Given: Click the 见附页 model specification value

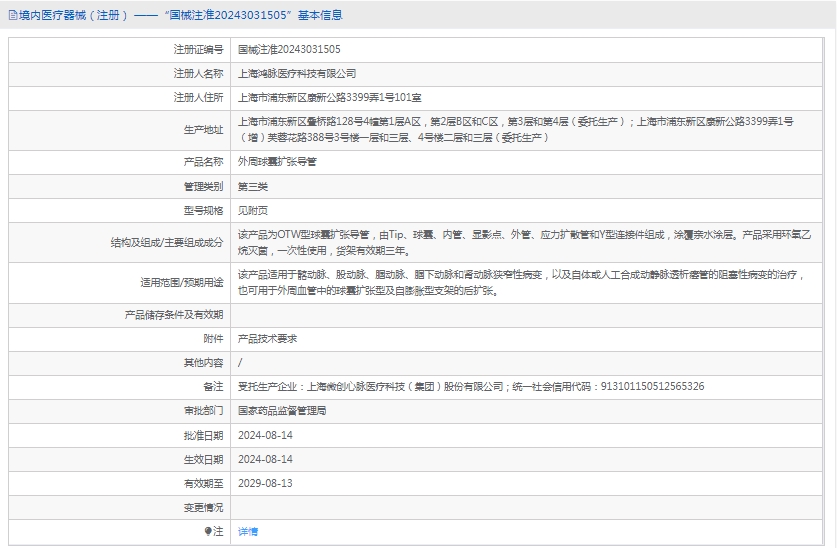Looking at the screenshot, I should tap(253, 210).
